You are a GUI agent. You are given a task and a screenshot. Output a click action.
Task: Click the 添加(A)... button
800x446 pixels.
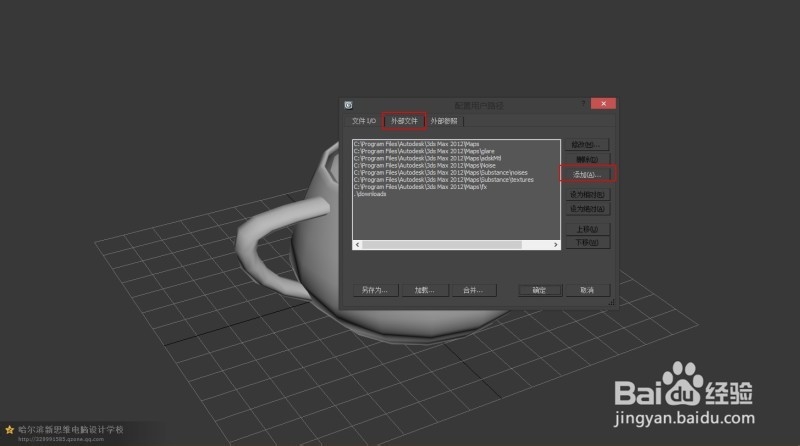click(x=587, y=175)
